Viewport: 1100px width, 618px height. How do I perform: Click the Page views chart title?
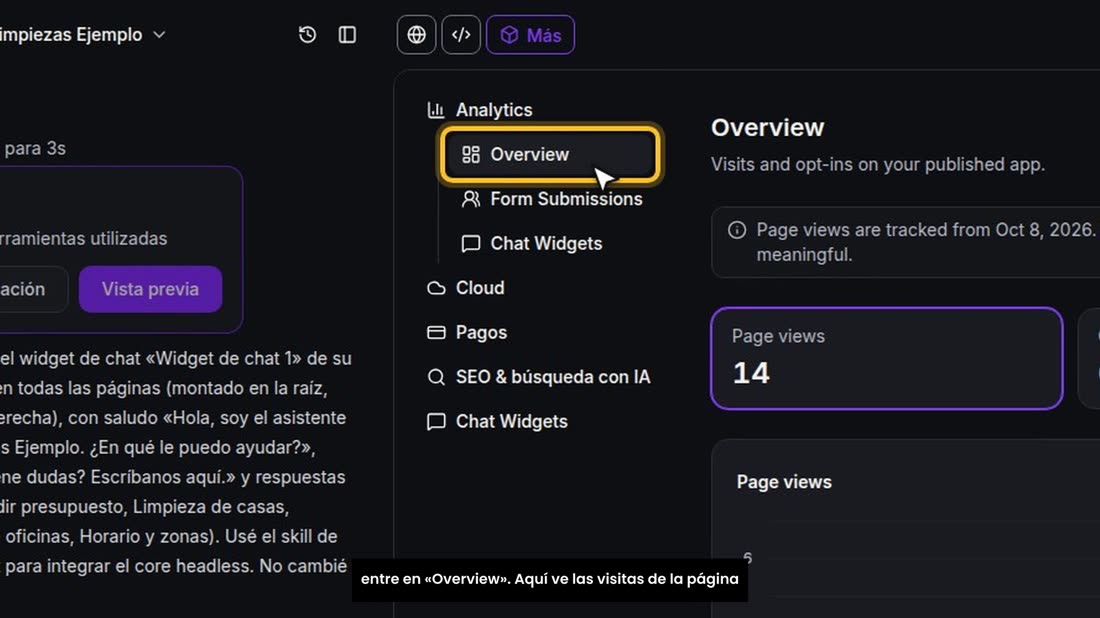coord(784,482)
